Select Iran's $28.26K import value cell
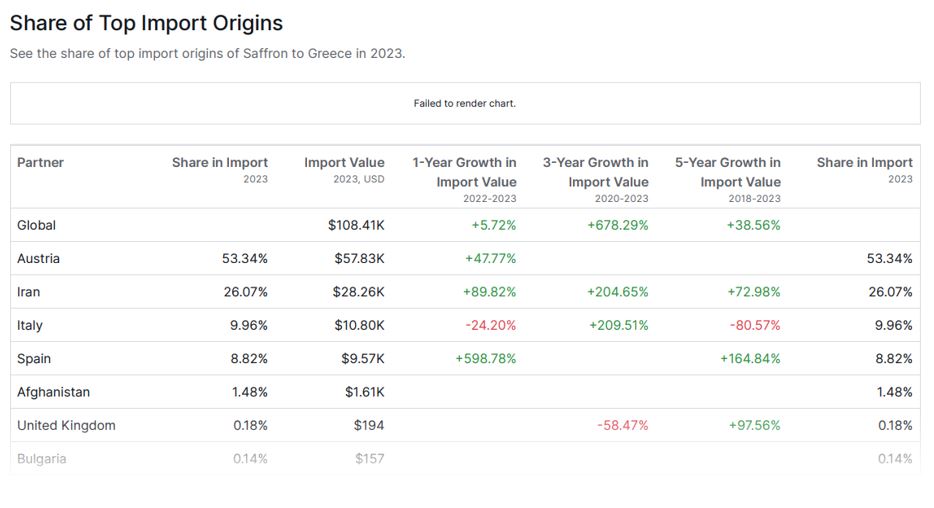The image size is (934, 508). (360, 292)
